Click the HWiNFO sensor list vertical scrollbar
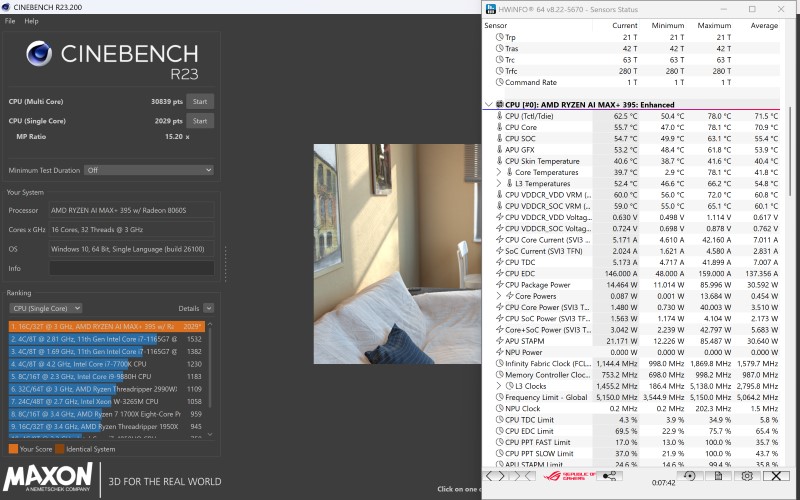This screenshot has width=800, height=500. (790, 151)
